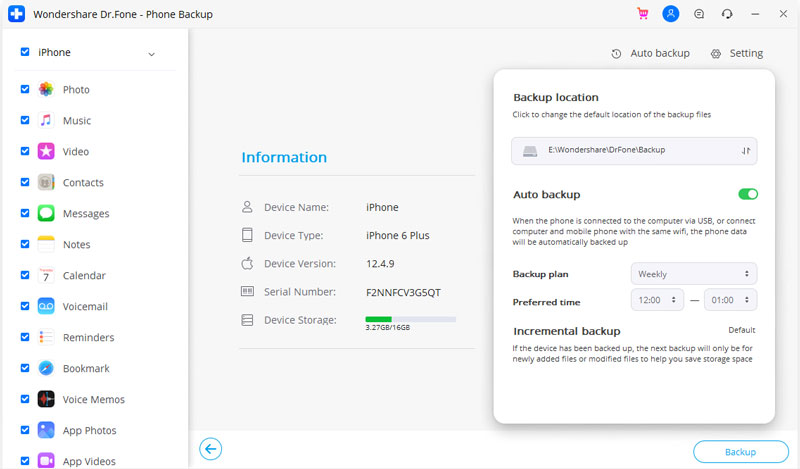Viewport: 800px width, 469px height.
Task: Click the App Videos camera icon
Action: 46,460
